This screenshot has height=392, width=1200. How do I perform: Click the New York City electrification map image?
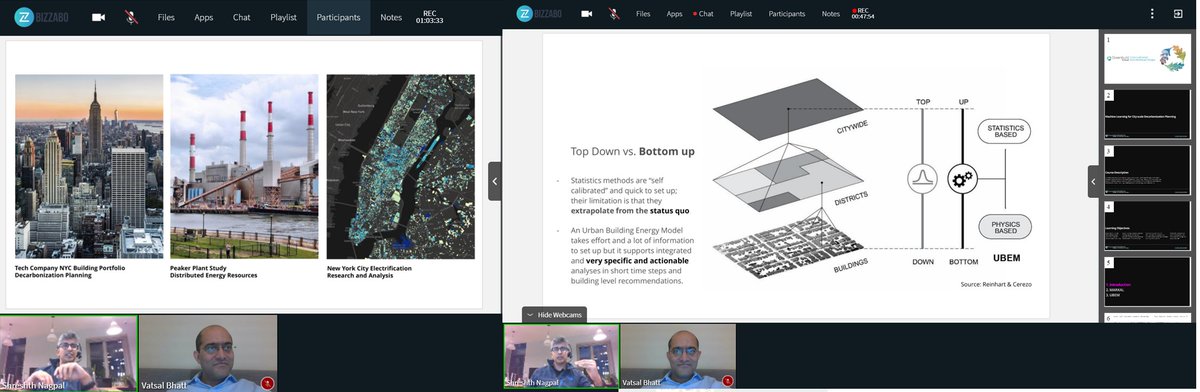(x=400, y=166)
